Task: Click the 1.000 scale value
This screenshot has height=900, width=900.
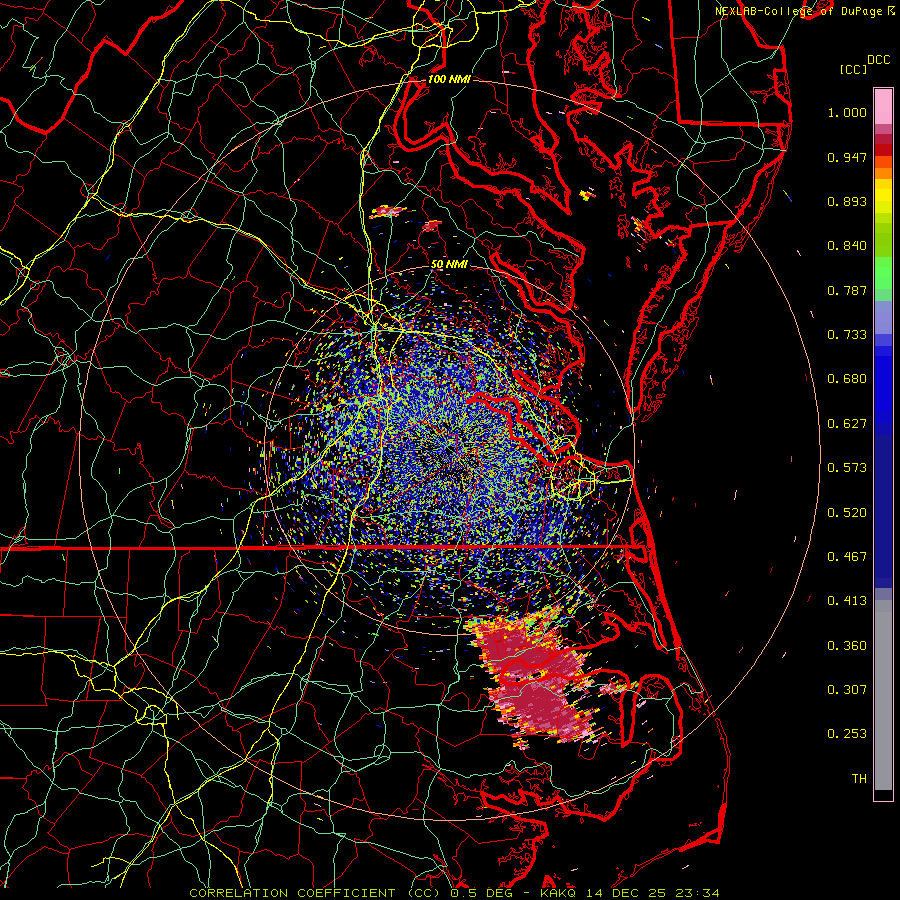Action: [x=847, y=112]
